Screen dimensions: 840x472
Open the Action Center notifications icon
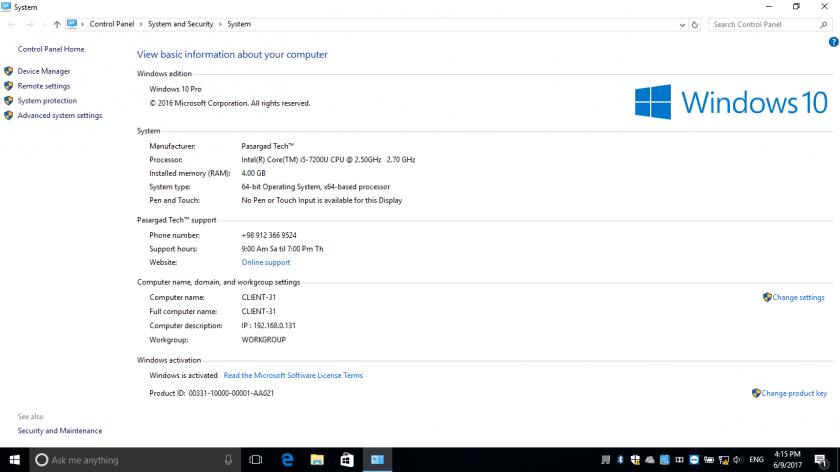pos(819,460)
